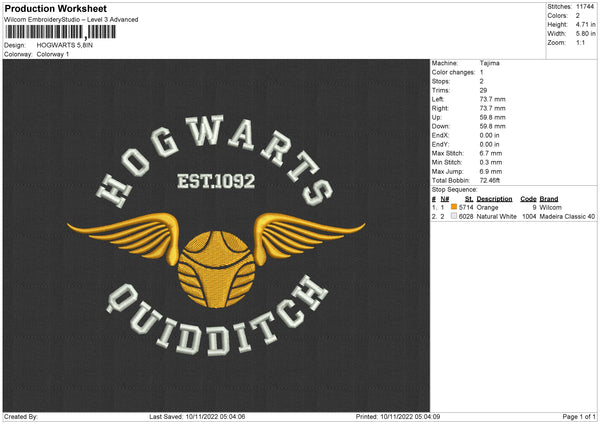This screenshot has height=424, width=600.
Task: Click the Machine value 'Tajima'
Action: point(489,63)
